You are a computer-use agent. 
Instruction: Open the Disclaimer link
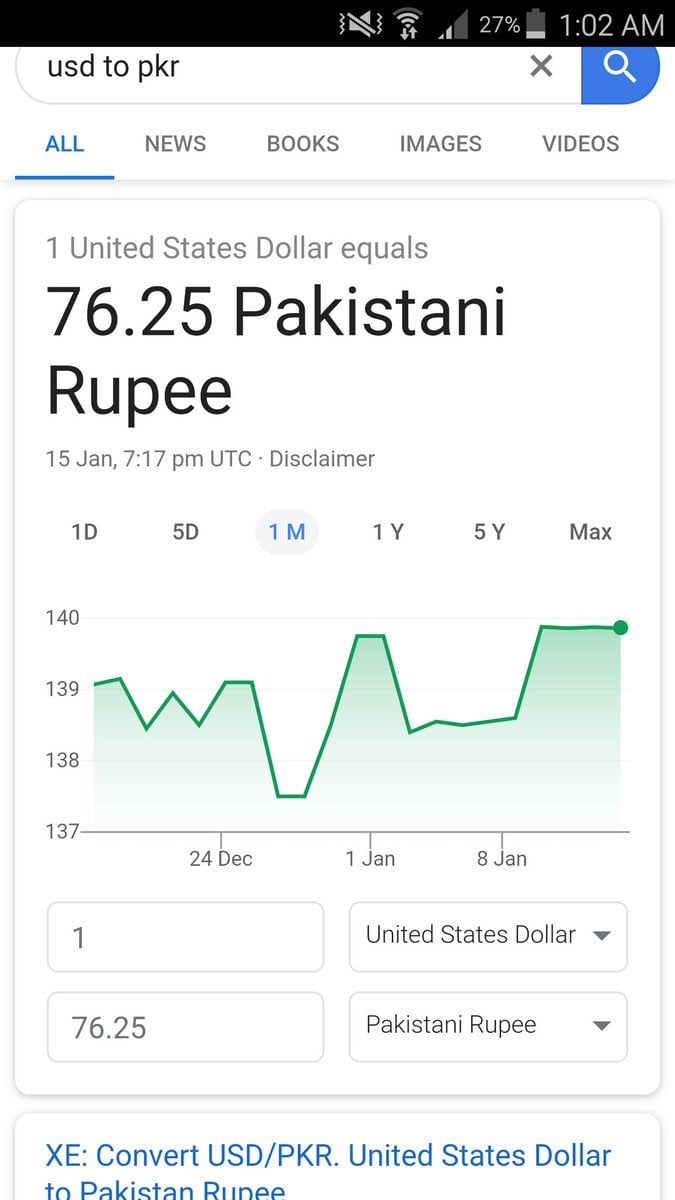[x=322, y=459]
